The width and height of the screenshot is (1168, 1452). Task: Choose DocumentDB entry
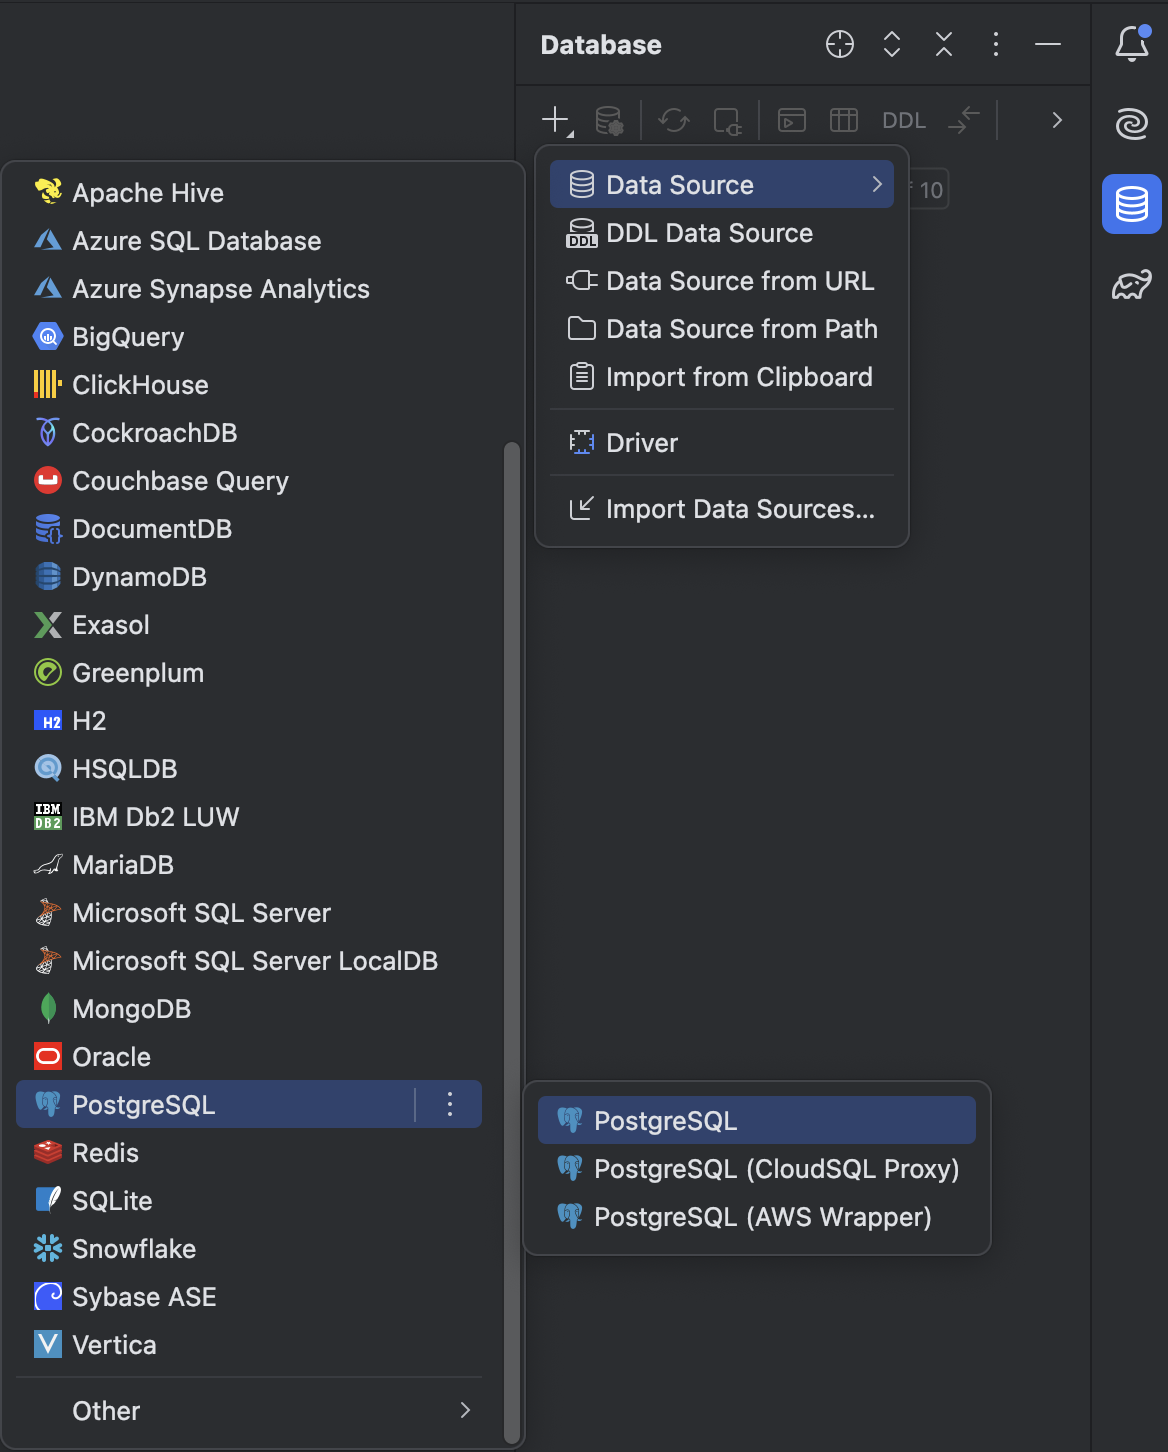tap(249, 529)
